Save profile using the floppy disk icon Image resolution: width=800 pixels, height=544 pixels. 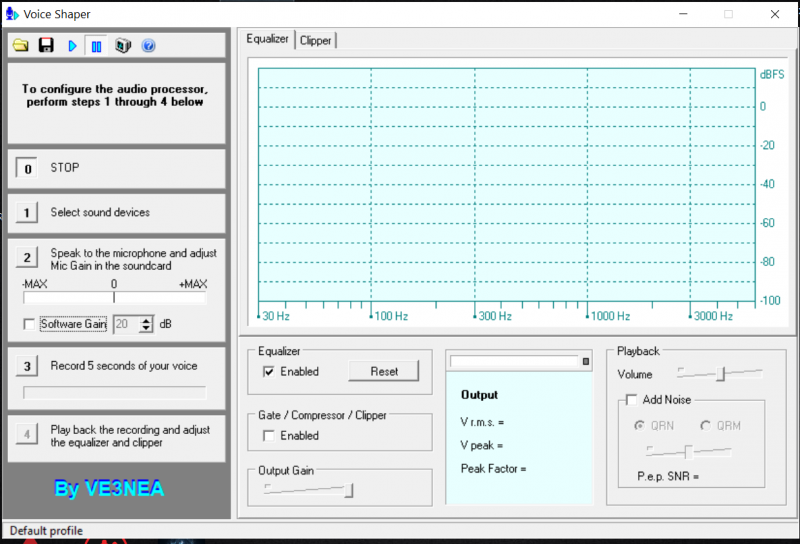pos(46,45)
